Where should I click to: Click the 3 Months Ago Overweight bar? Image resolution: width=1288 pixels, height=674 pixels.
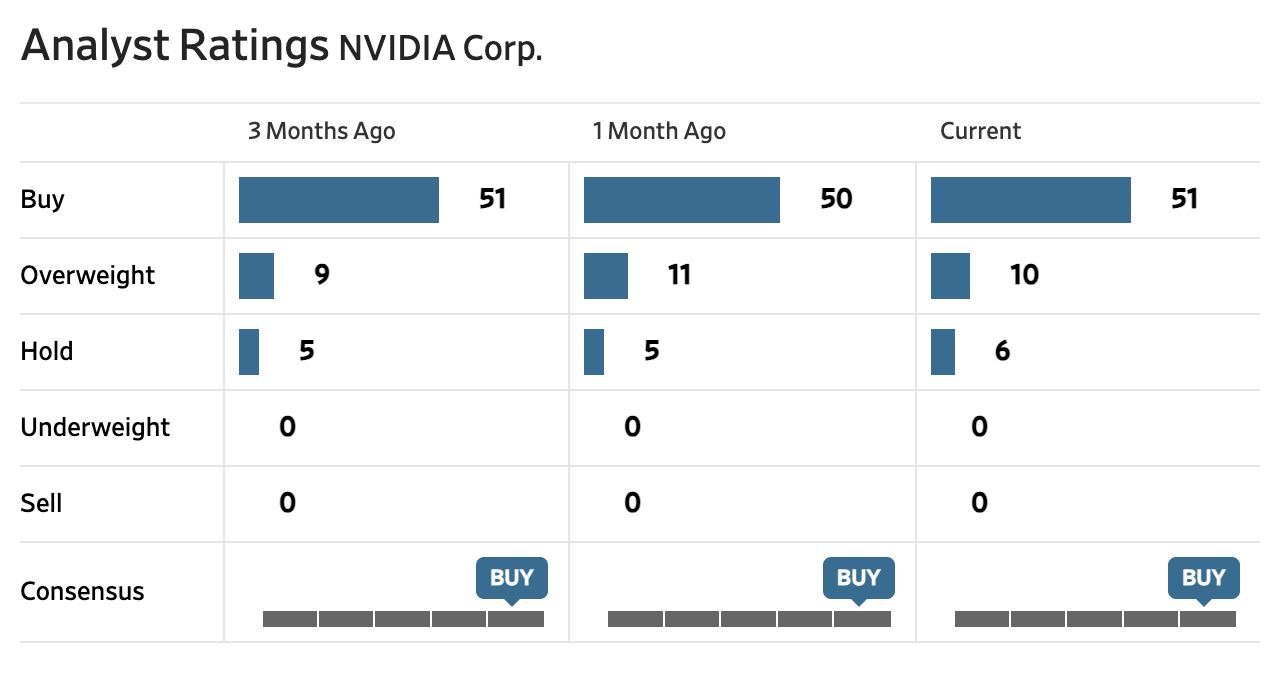pos(256,276)
